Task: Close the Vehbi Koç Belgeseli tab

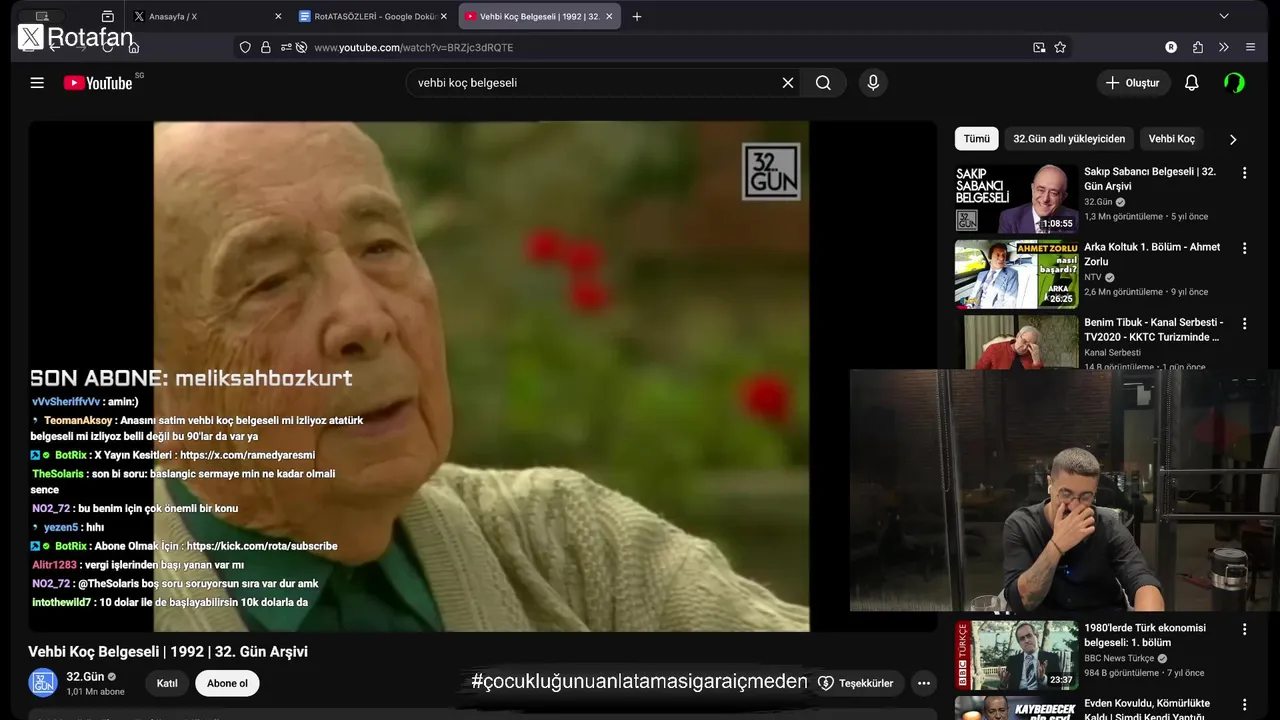Action: coord(609,16)
